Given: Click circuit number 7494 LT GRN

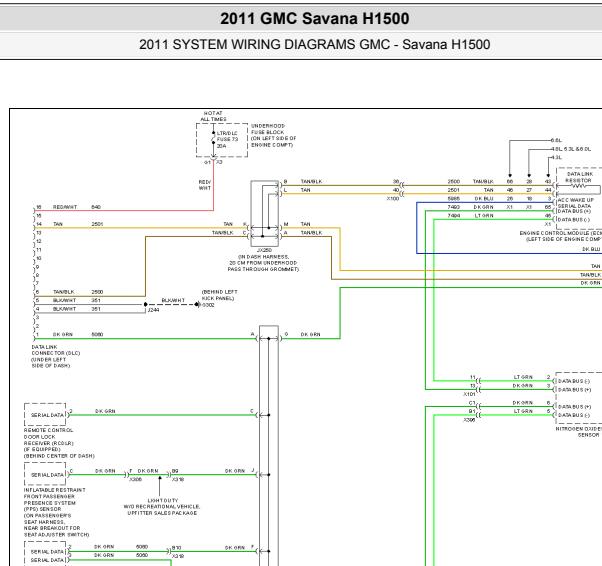Looking at the screenshot, I should tap(454, 215).
